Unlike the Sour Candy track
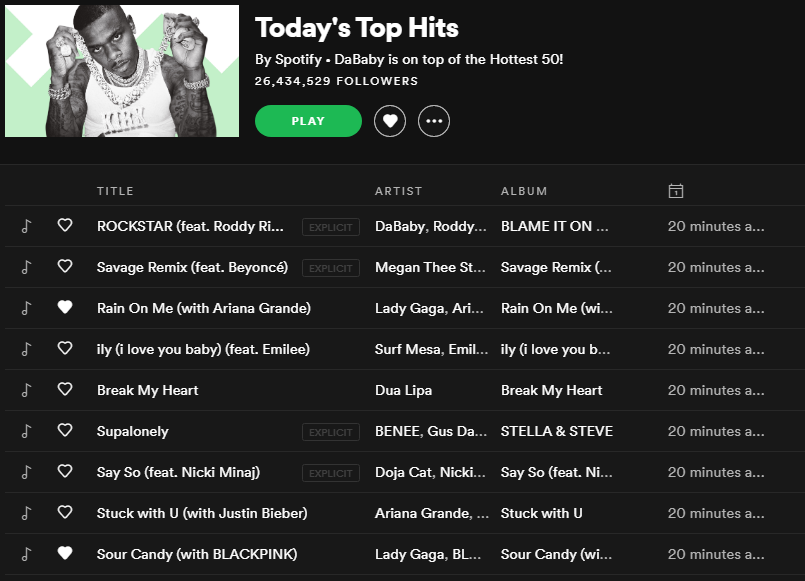The image size is (805, 581). pyautogui.click(x=65, y=553)
